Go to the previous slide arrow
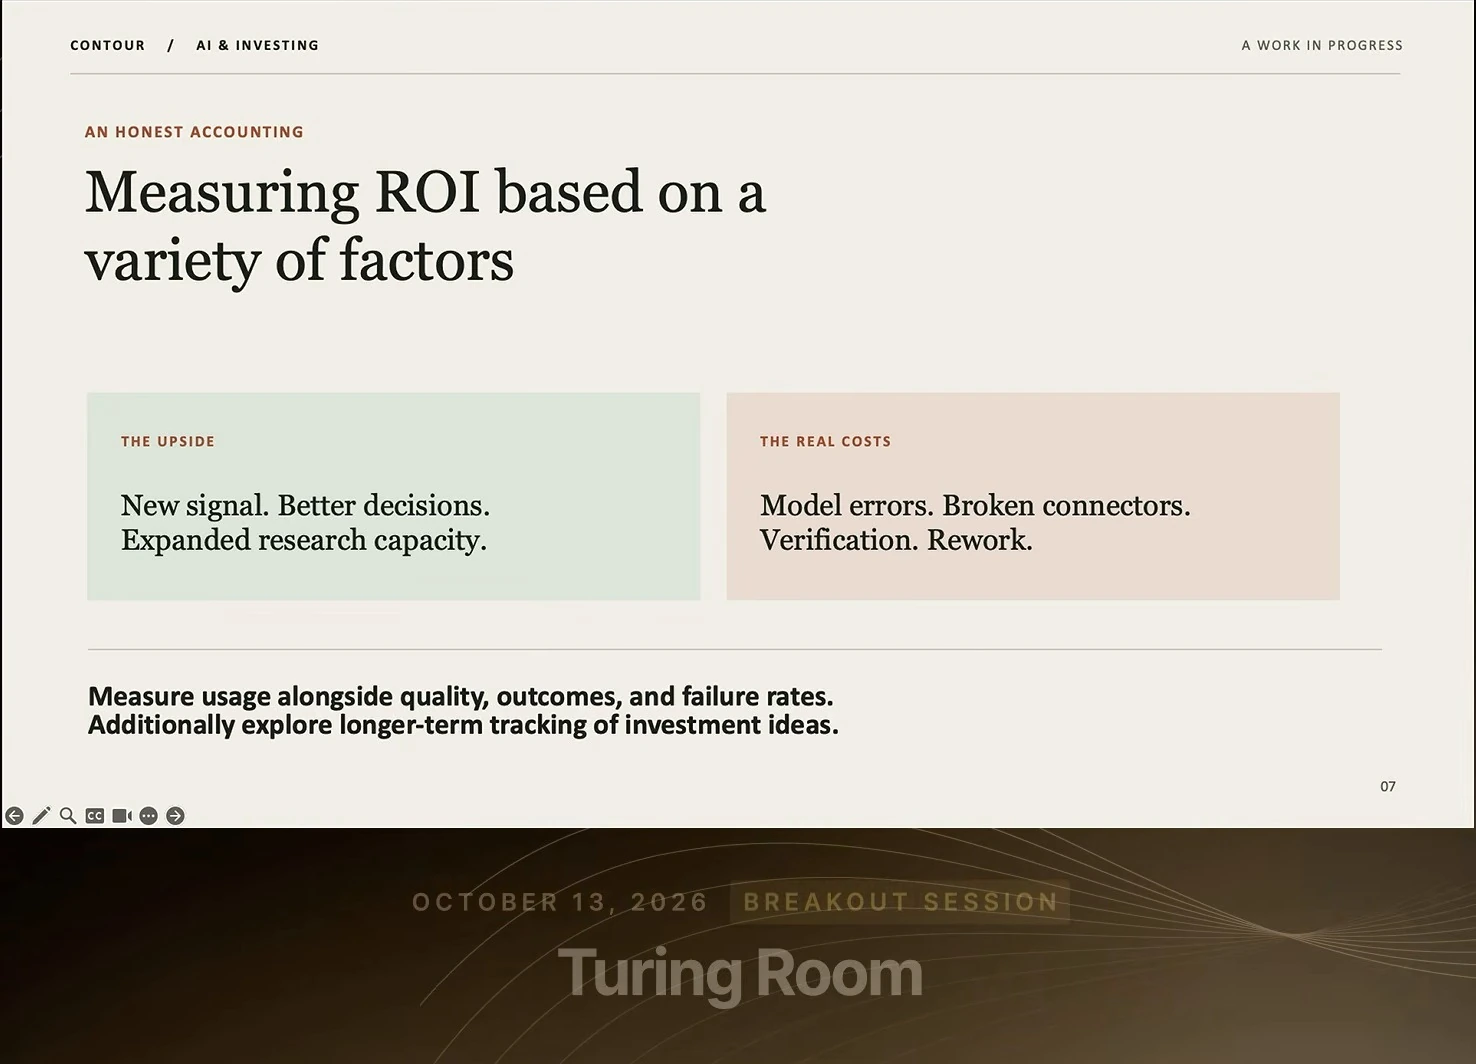Screen dimensions: 1476x1064 coord(14,816)
